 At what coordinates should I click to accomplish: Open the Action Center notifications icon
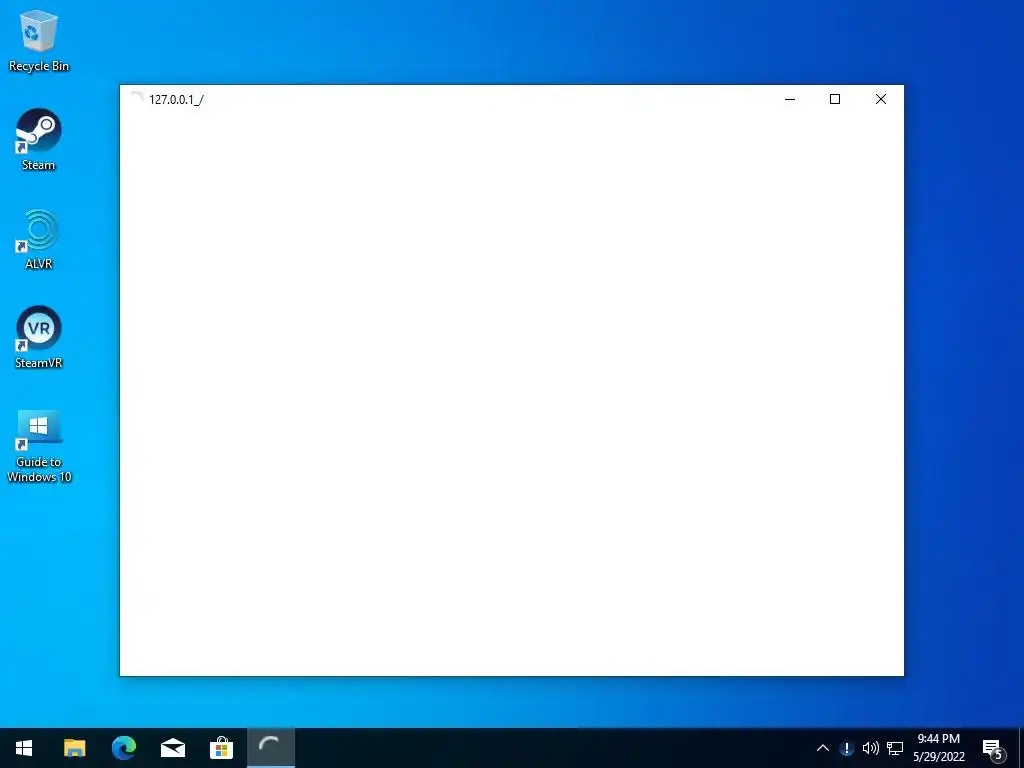(x=993, y=748)
